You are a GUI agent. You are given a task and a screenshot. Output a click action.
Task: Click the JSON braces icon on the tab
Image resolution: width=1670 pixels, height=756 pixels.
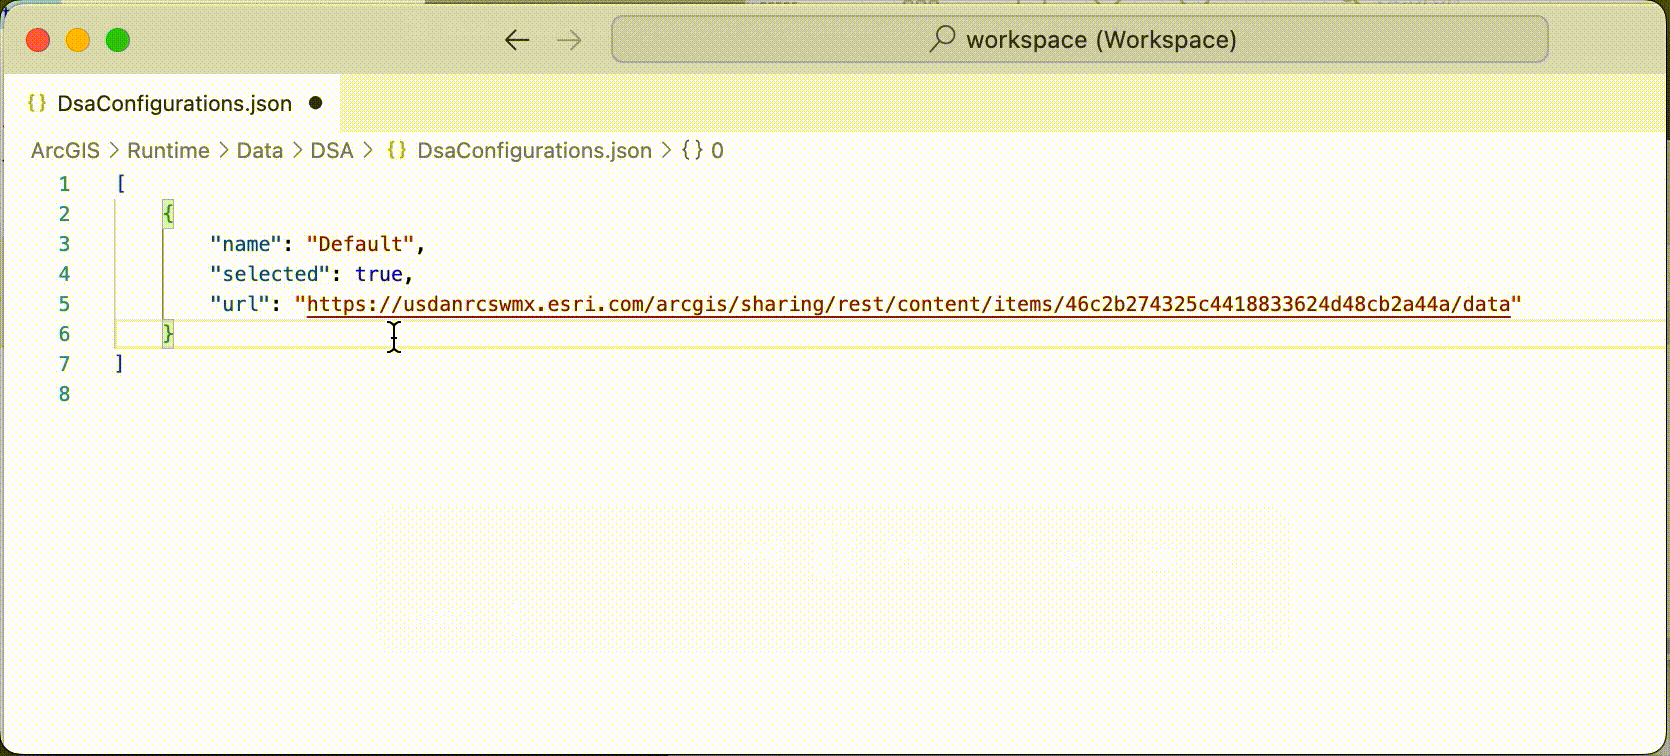coord(37,103)
